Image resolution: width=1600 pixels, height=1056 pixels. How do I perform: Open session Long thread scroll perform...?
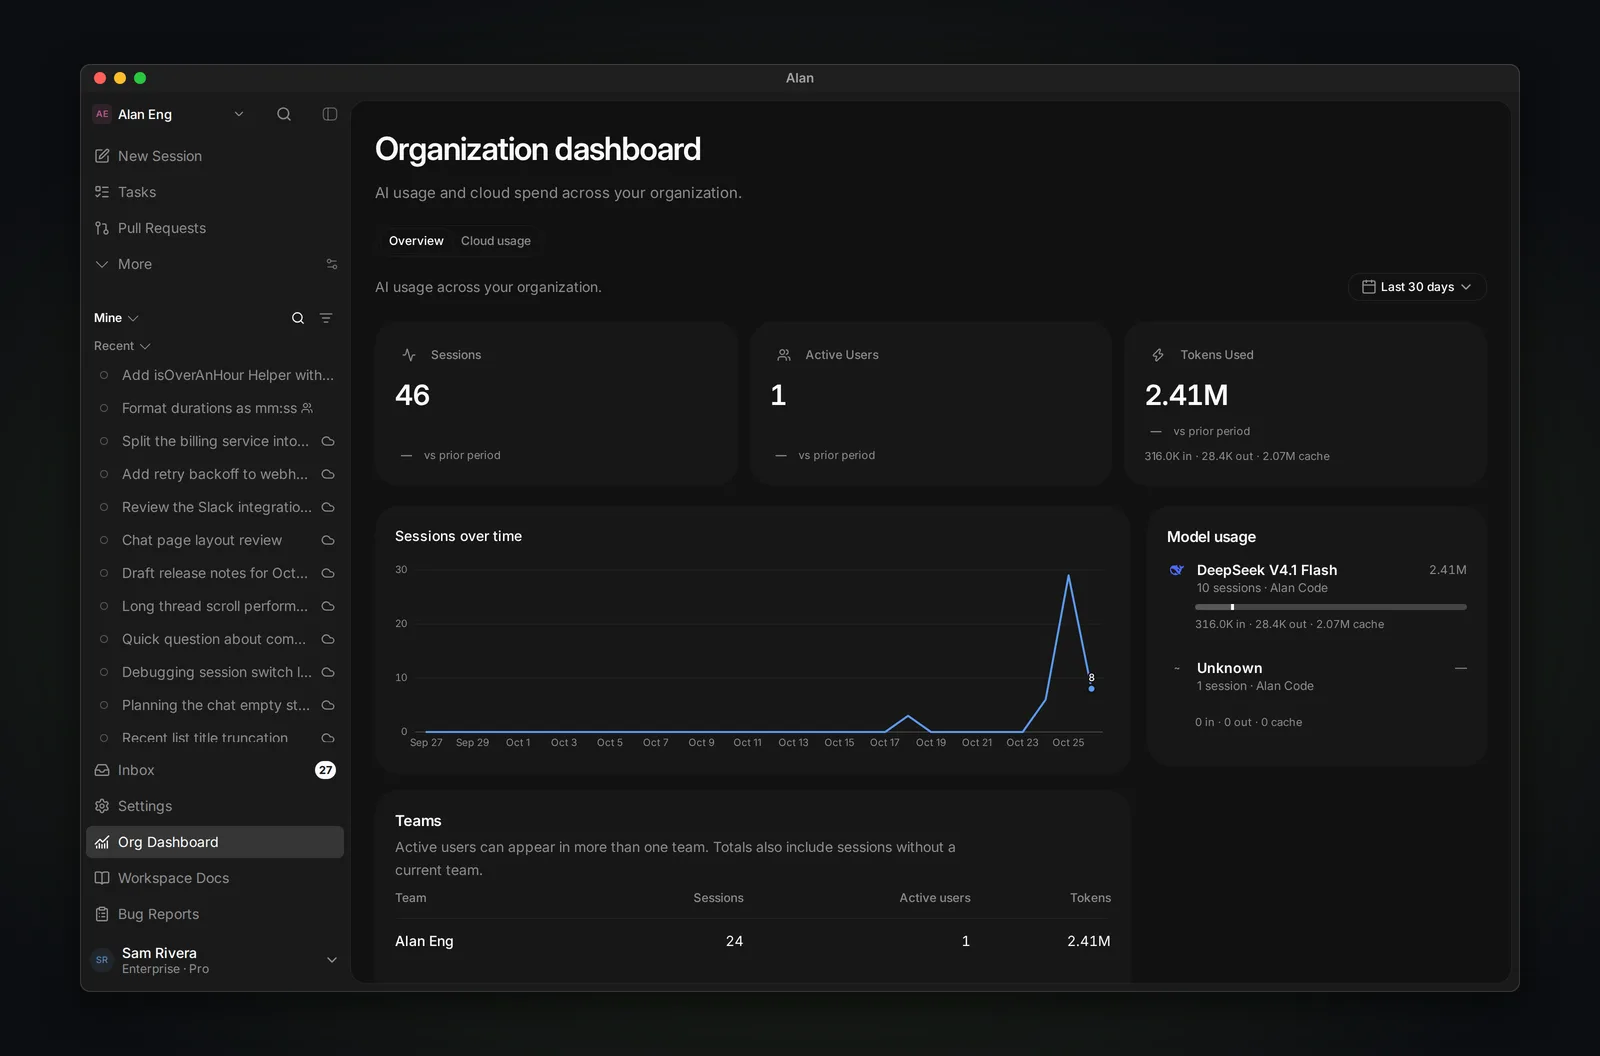pos(215,606)
